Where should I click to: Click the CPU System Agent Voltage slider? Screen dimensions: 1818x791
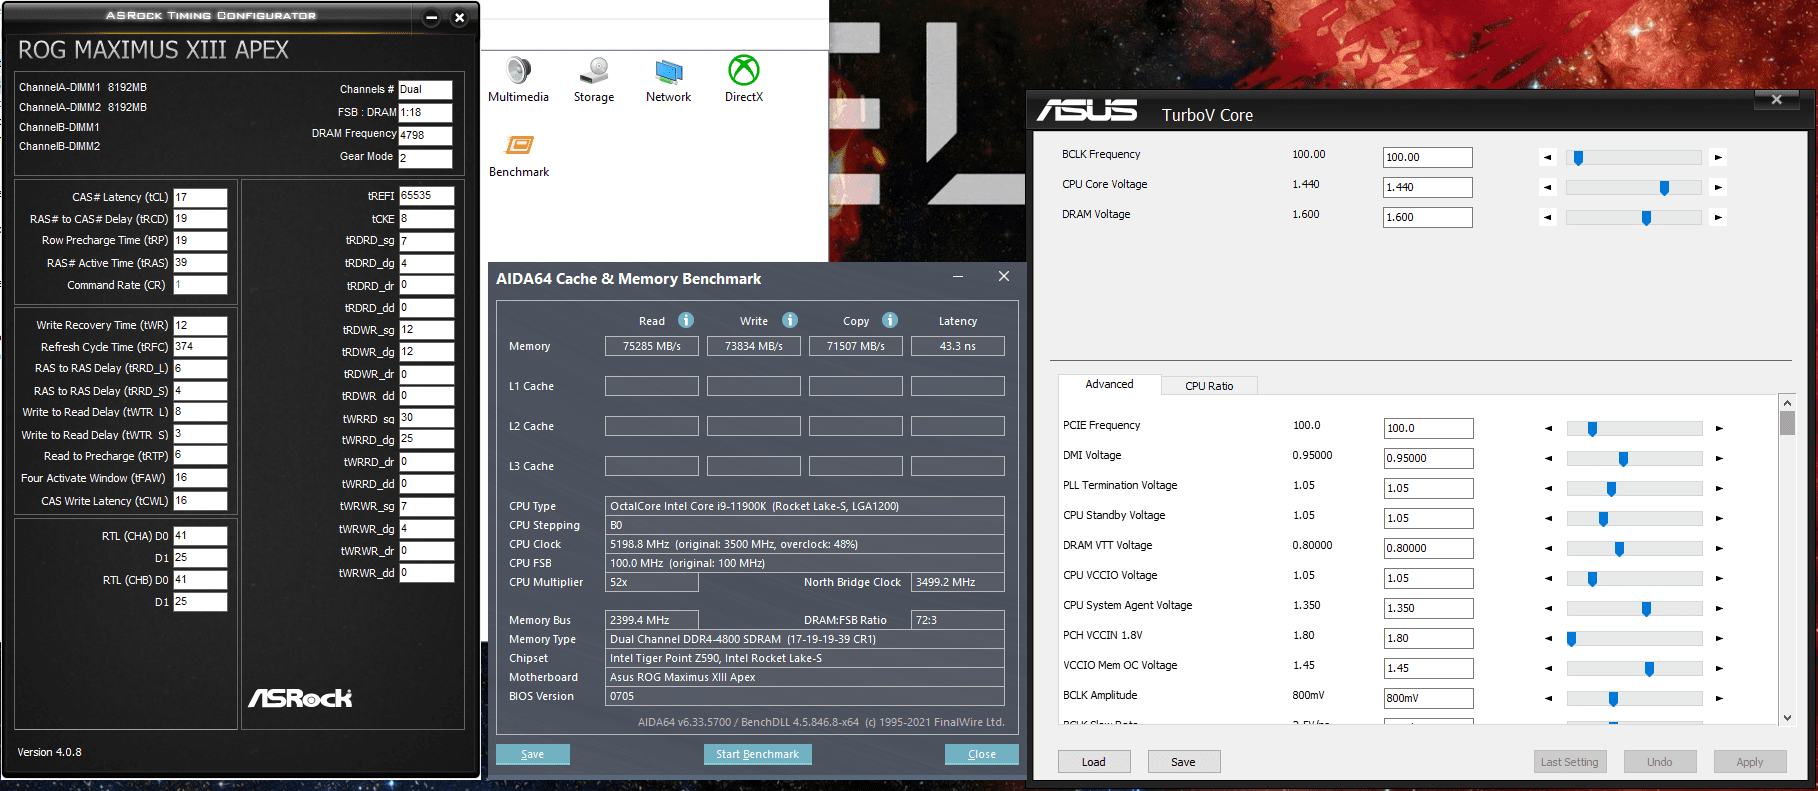[x=1634, y=608]
